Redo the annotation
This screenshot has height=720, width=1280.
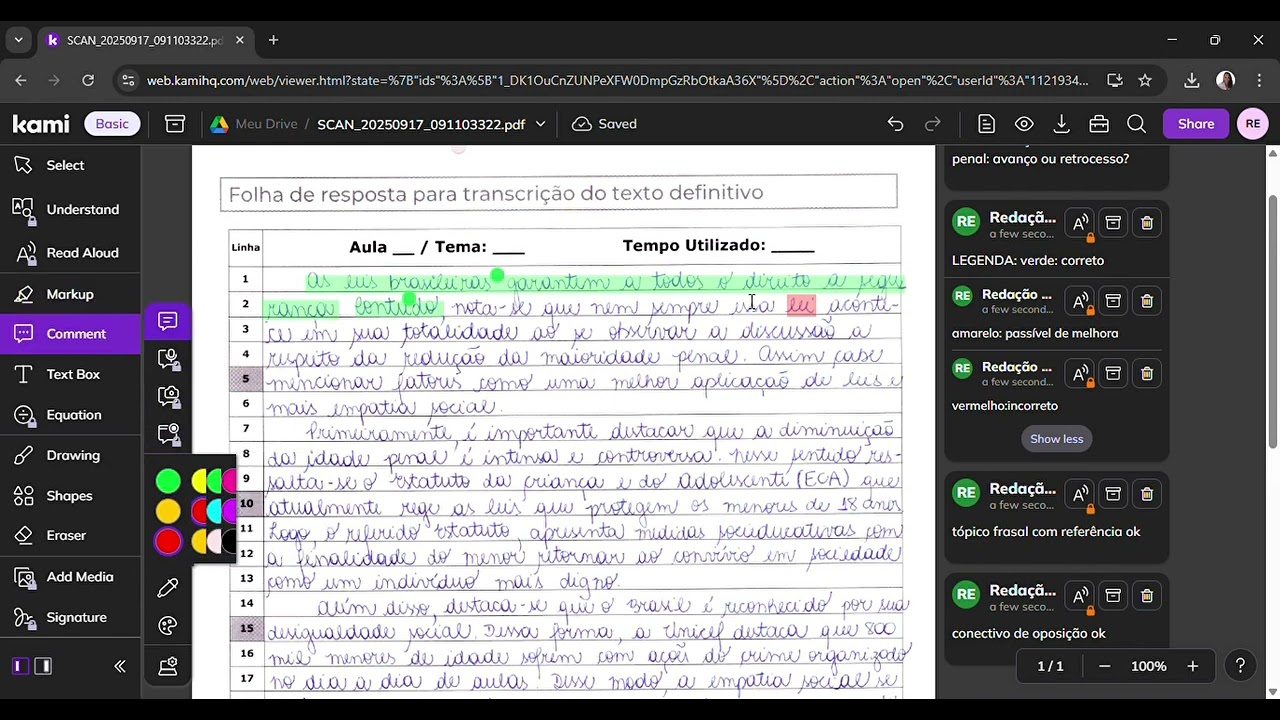[x=933, y=124]
